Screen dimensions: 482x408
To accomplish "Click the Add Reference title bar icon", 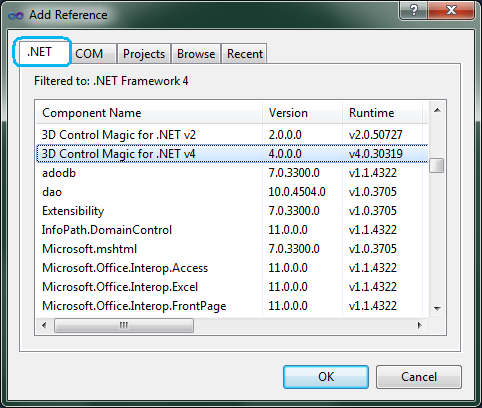I will coord(16,15).
